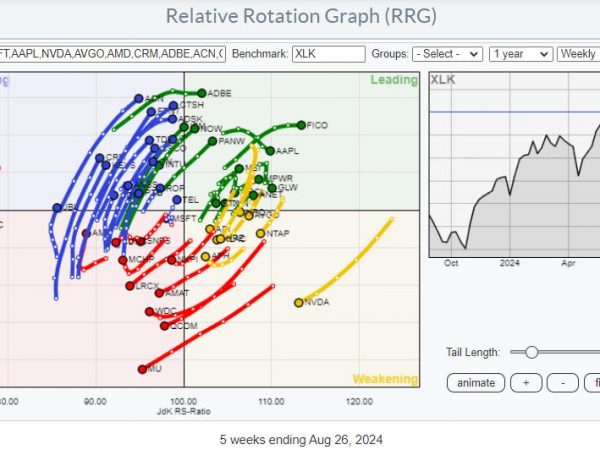Select the GLW data point
The height and width of the screenshot is (450, 600).
272,188
